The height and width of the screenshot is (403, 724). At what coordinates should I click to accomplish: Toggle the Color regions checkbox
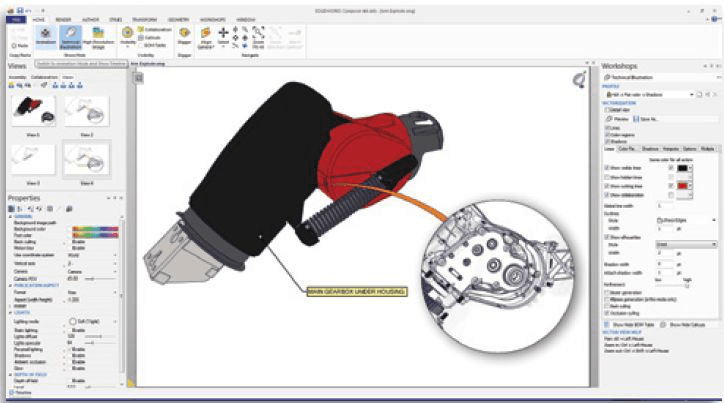[607, 135]
